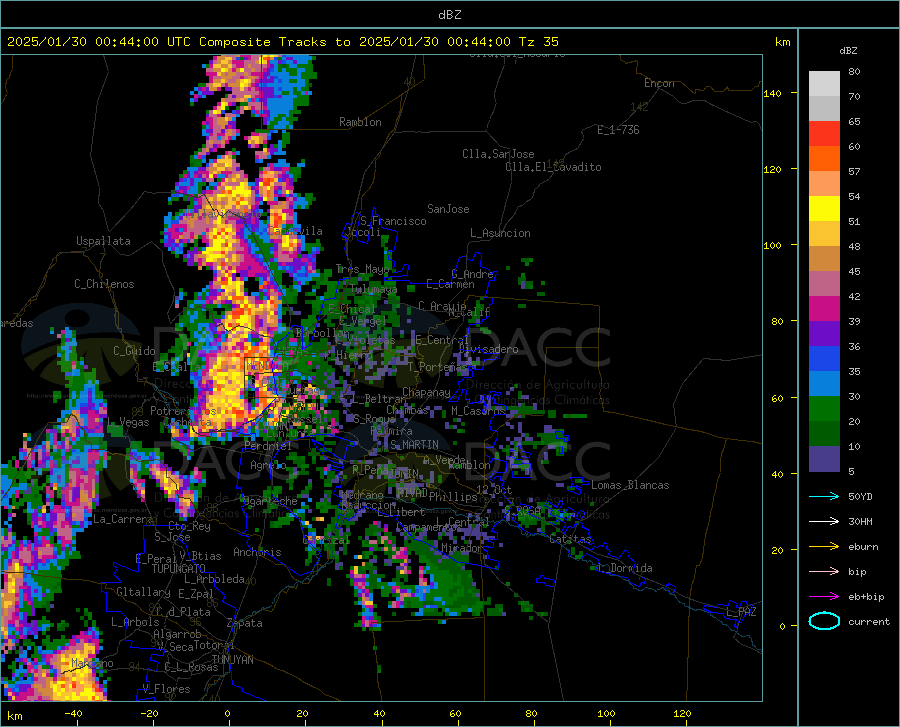Click the Perdriel map label
This screenshot has height=727, width=900.
click(268, 445)
